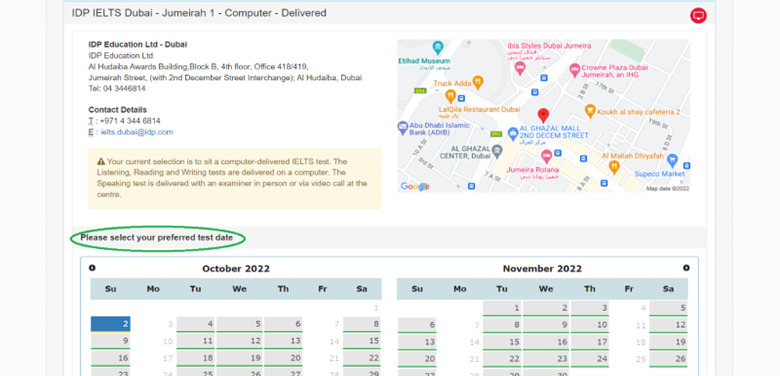Click the 'Contact Details' label
Viewport: 780px width, 376px height.
(117, 110)
